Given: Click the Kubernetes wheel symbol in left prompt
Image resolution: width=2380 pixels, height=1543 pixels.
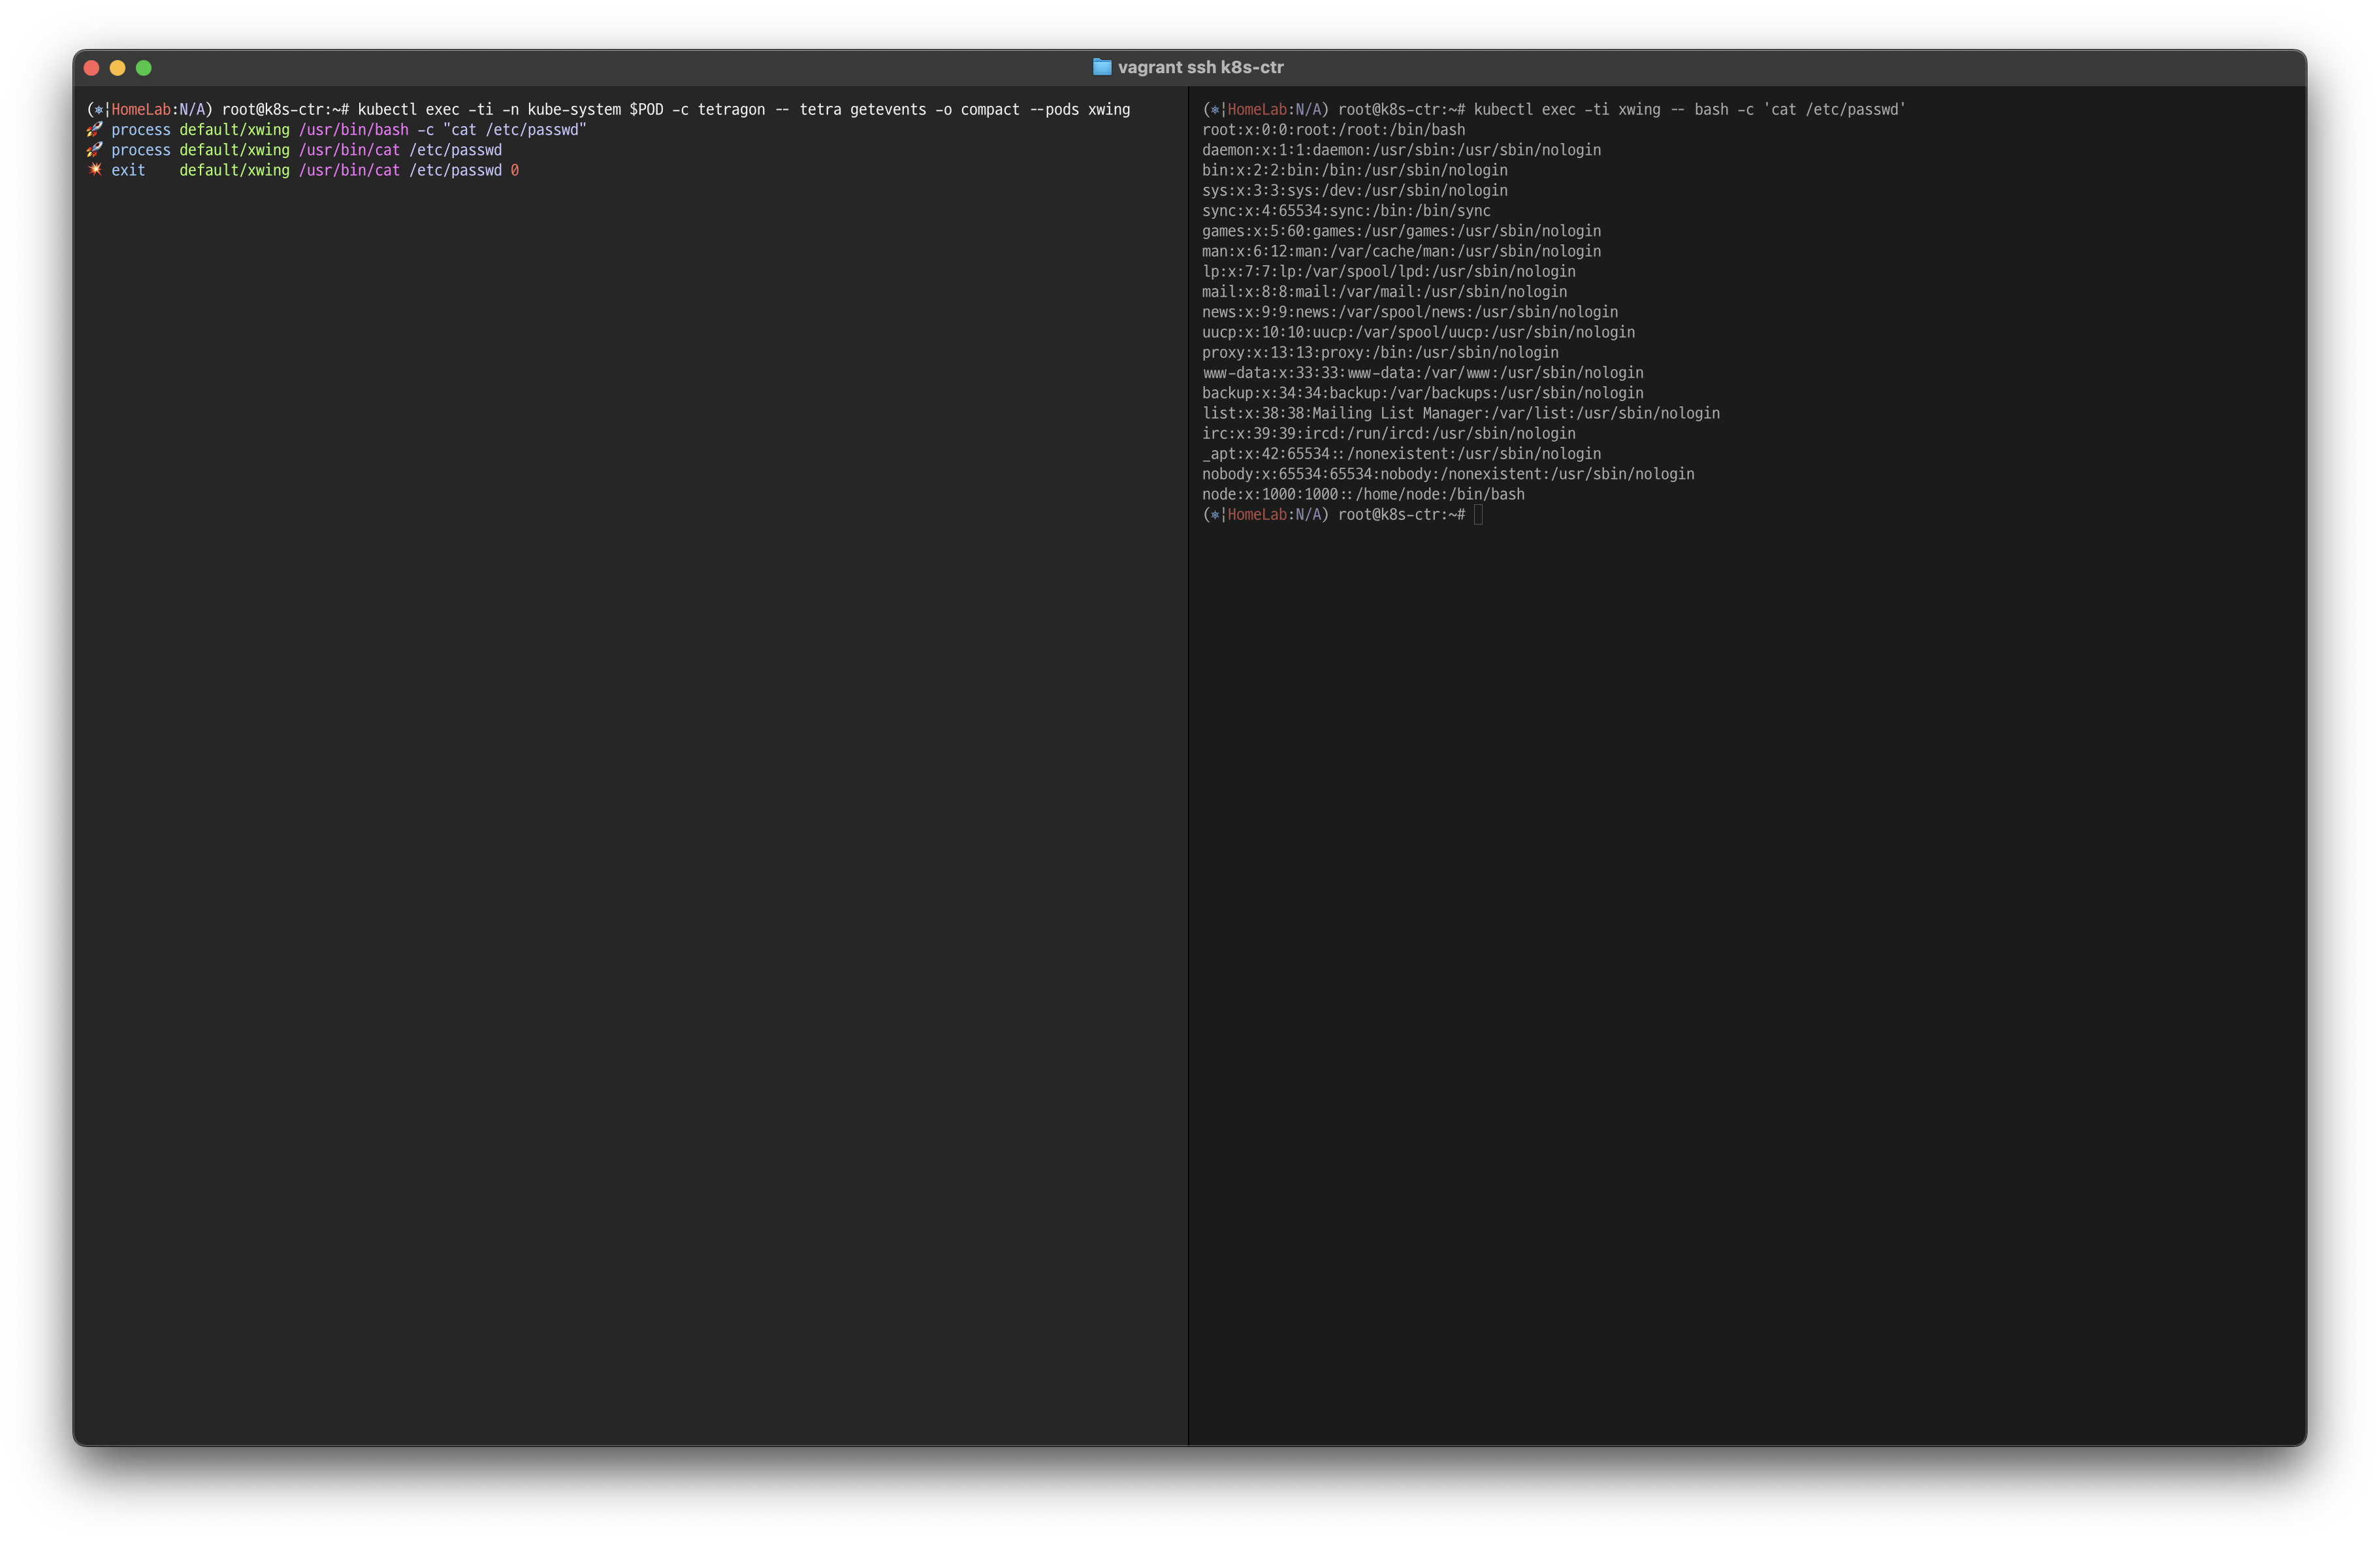Looking at the screenshot, I should (98, 110).
